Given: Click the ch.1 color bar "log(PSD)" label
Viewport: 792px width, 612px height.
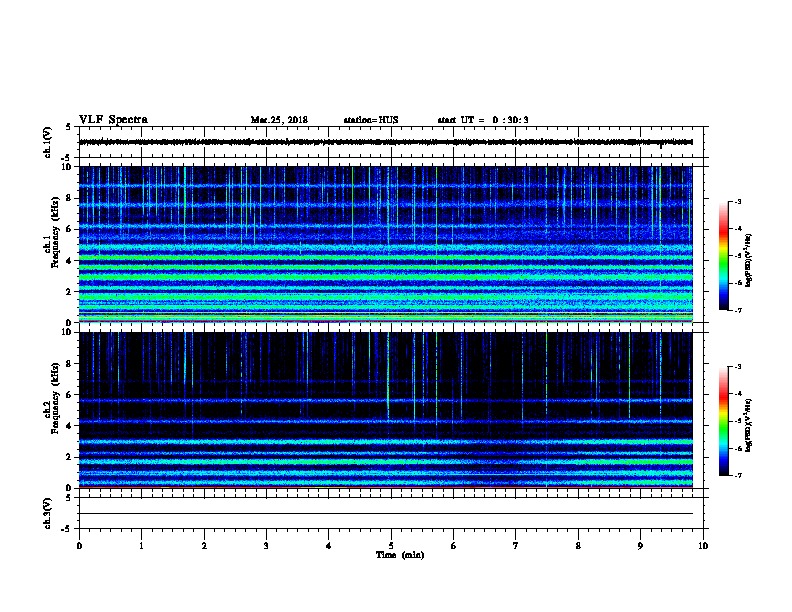Looking at the screenshot, I should tap(749, 261).
